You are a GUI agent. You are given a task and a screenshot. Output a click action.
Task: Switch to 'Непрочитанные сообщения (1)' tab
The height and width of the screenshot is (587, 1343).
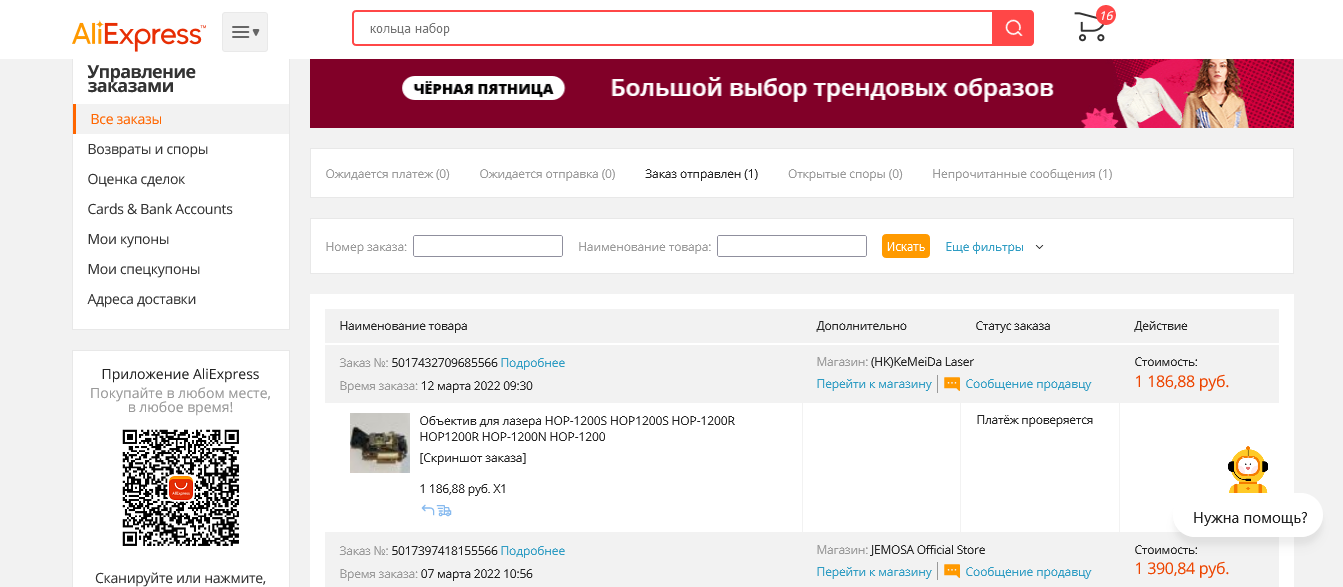[x=1022, y=174]
